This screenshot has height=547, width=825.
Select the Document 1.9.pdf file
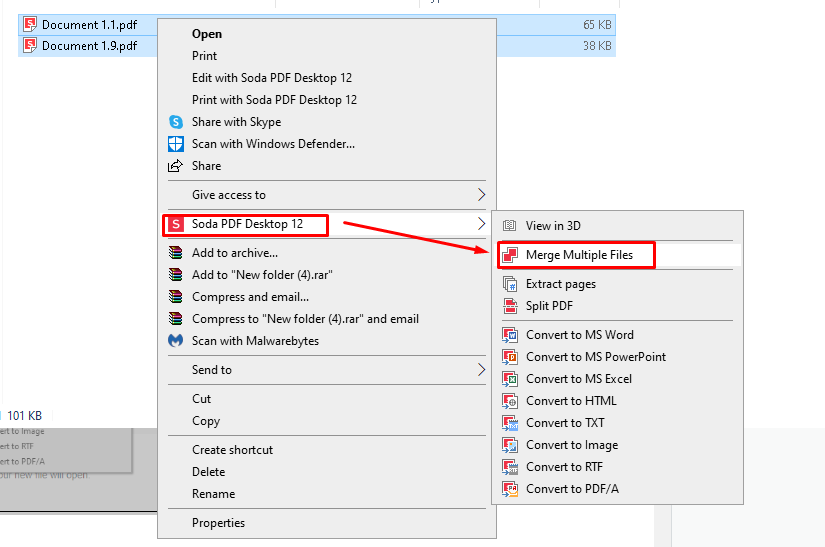(x=88, y=46)
